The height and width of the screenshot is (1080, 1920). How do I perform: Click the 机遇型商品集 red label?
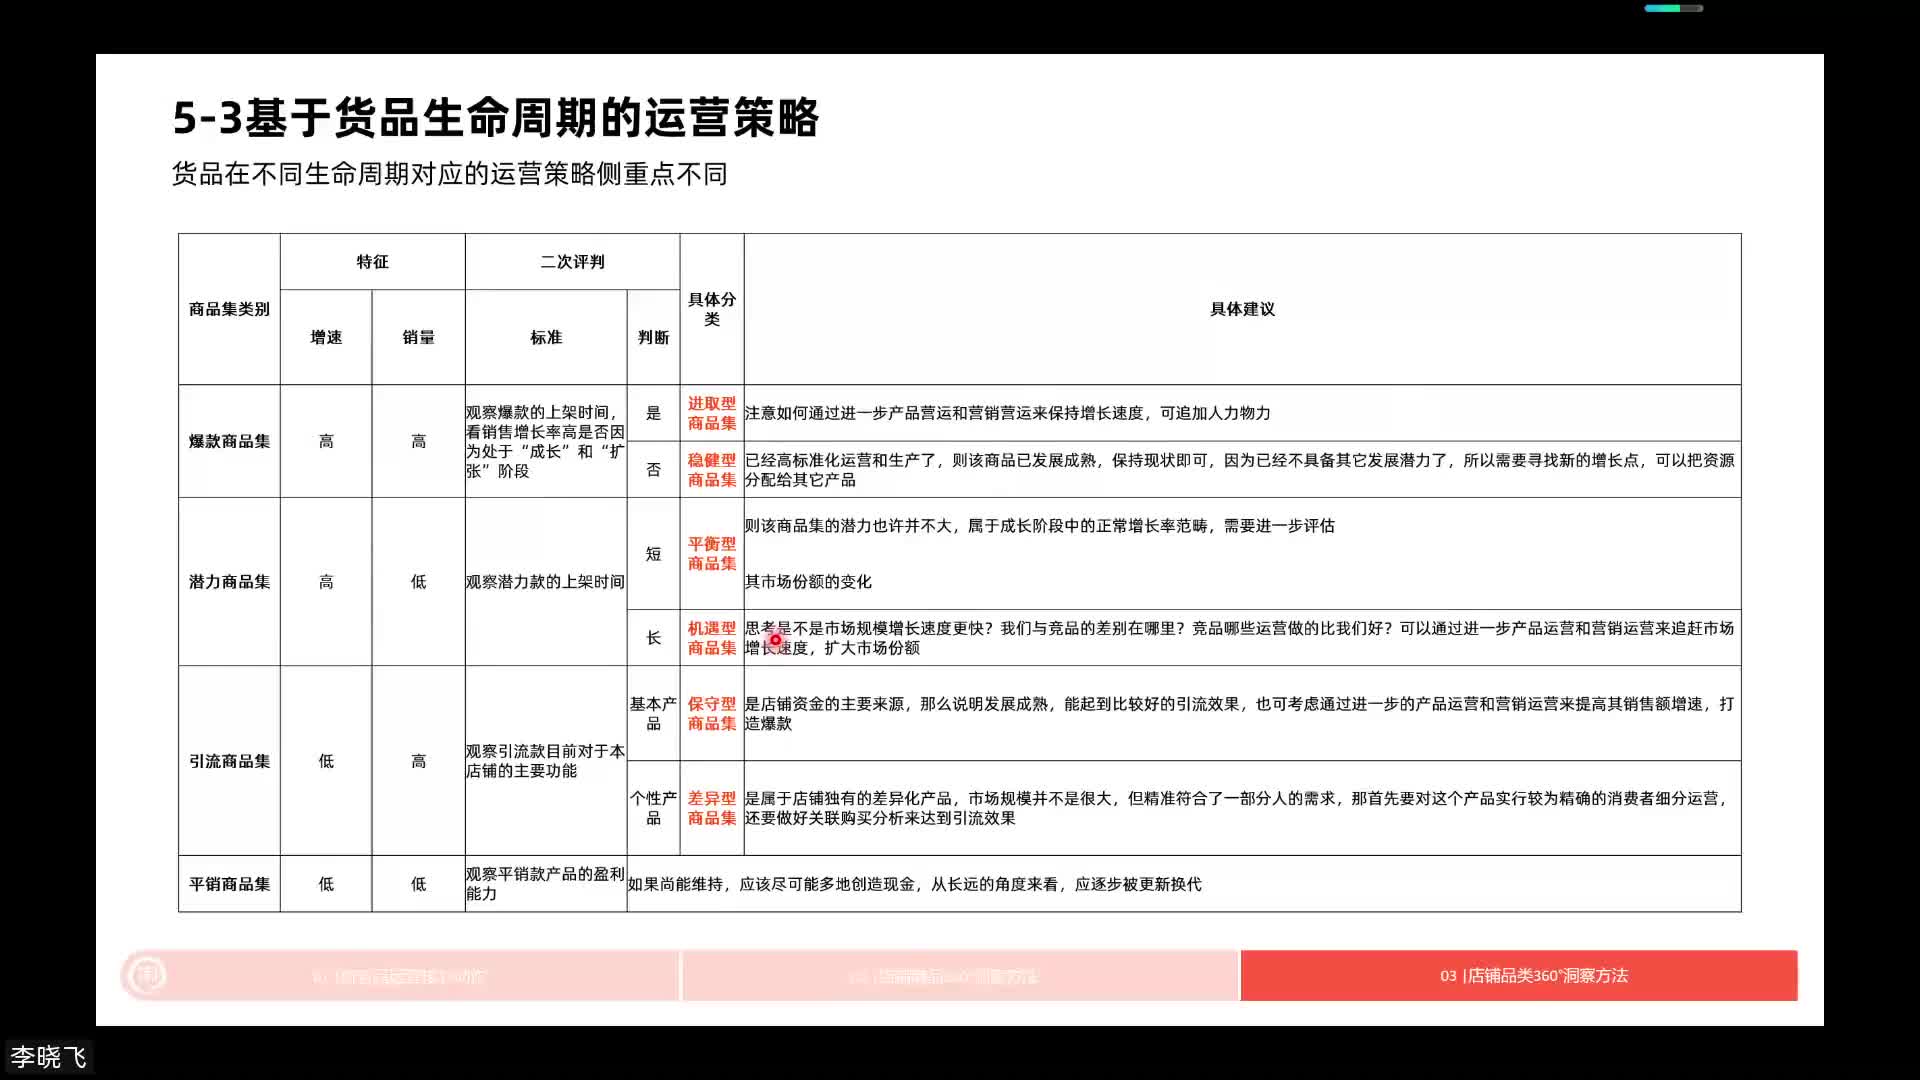tap(710, 638)
